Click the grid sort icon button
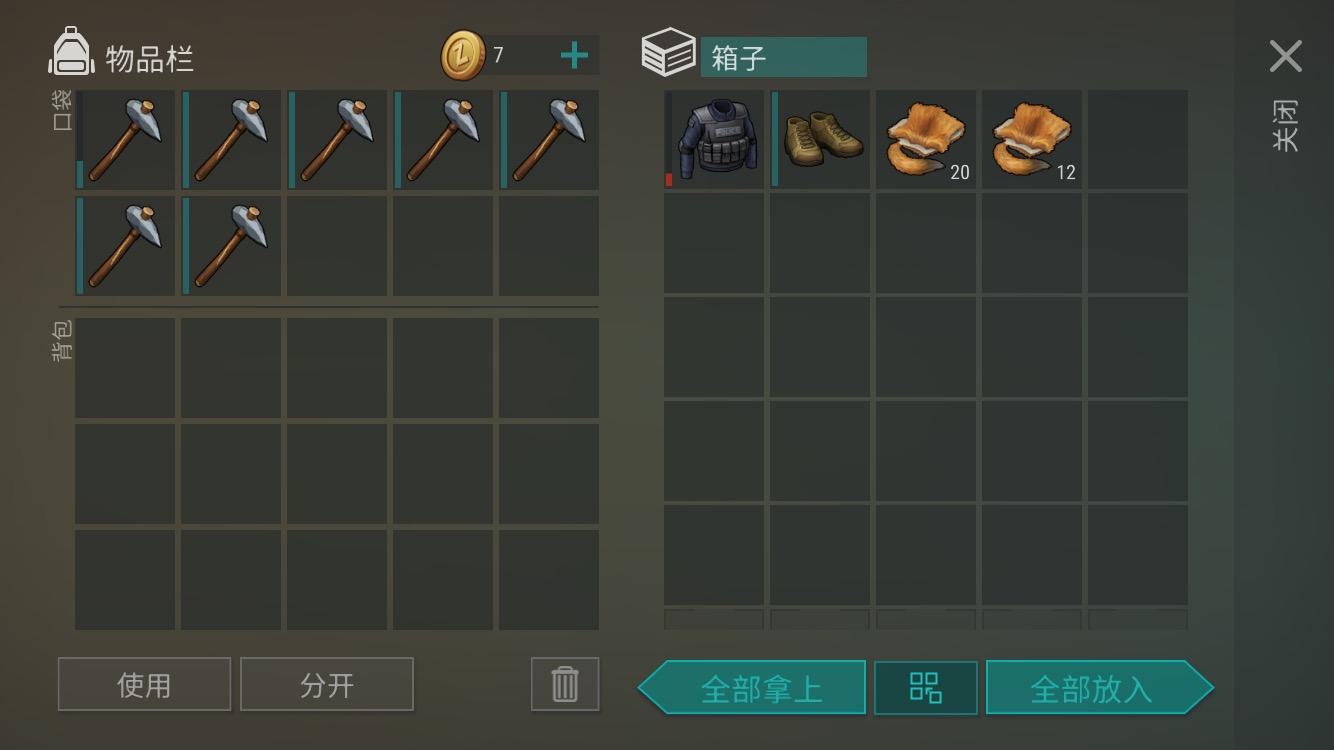 coord(926,688)
